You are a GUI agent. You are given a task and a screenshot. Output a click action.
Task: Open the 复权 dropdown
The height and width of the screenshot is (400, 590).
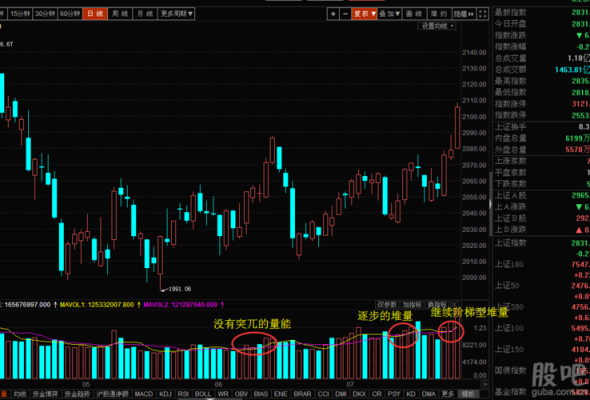point(364,14)
